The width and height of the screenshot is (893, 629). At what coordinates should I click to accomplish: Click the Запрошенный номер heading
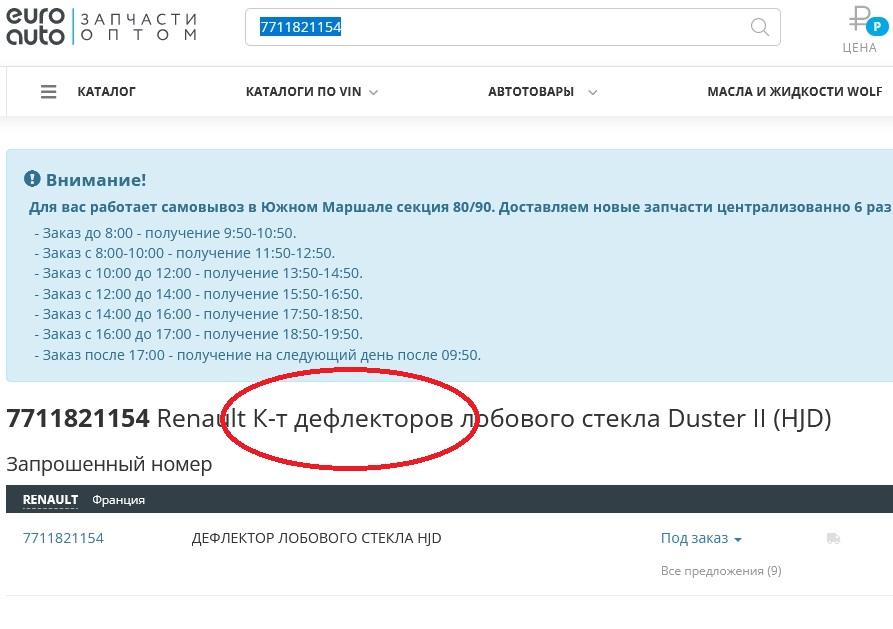click(109, 464)
